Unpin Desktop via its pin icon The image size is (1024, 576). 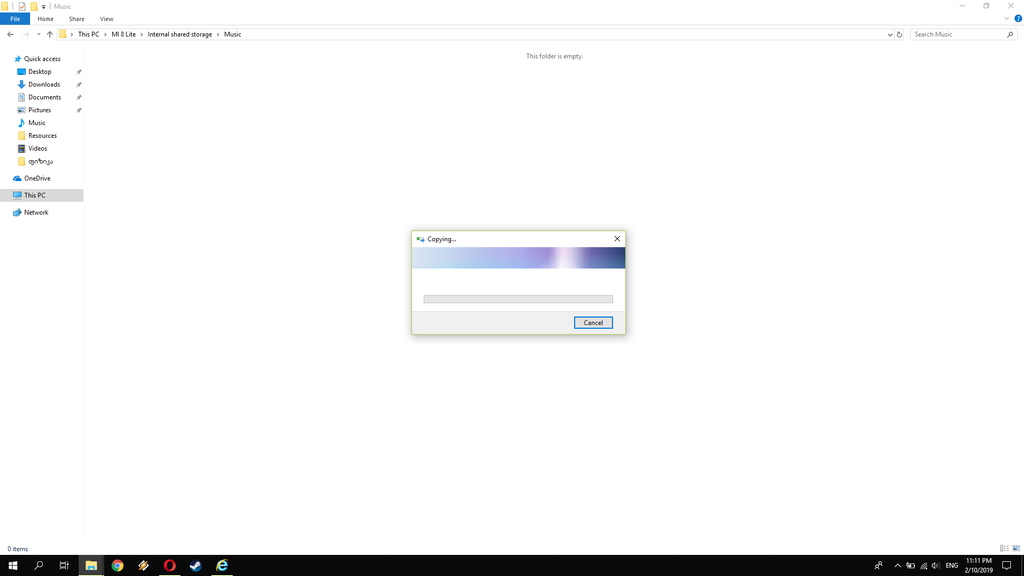tap(79, 72)
